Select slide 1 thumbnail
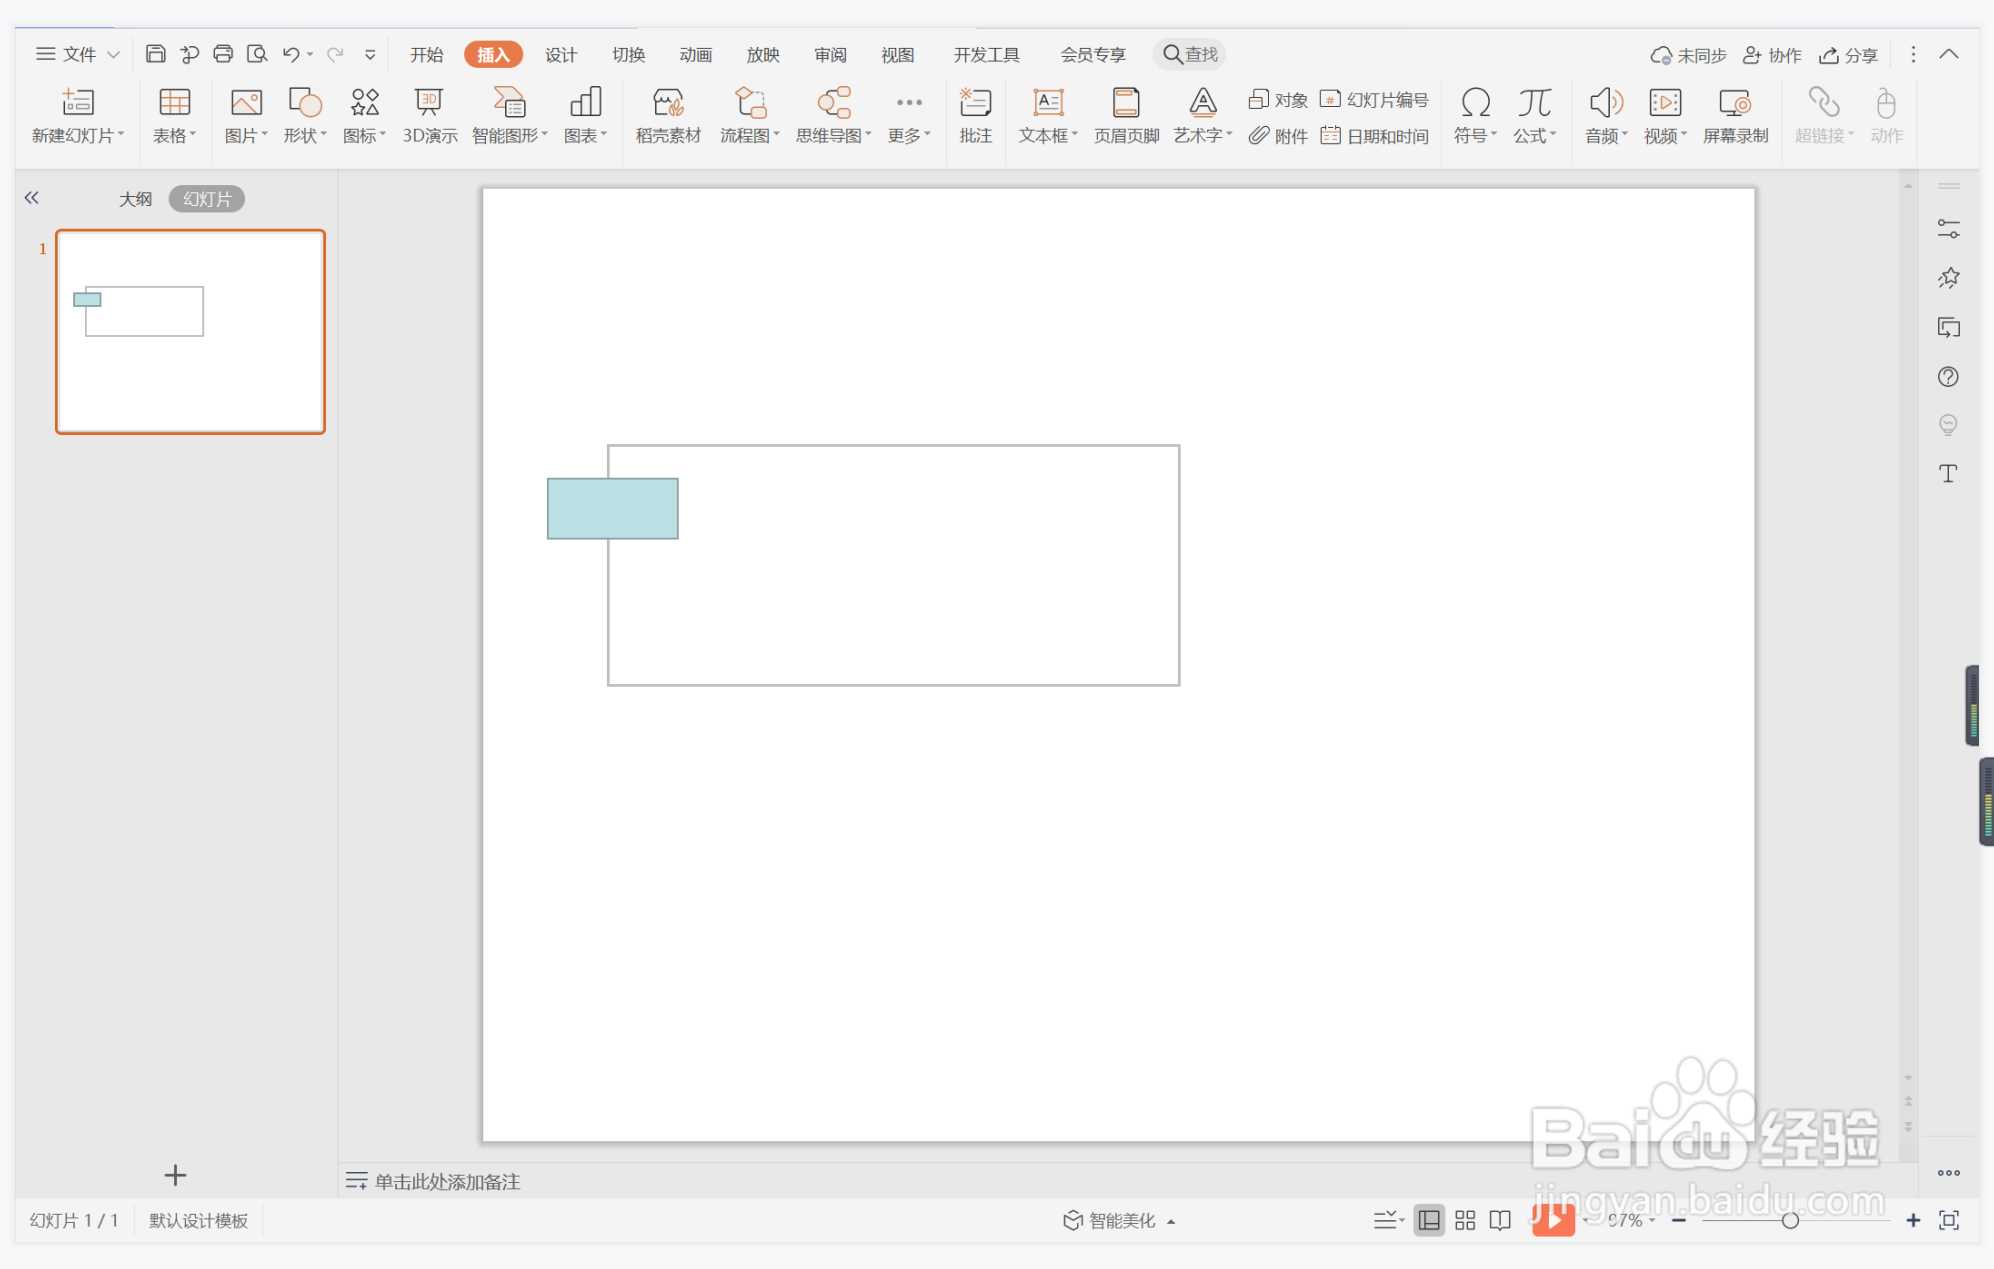1994x1269 pixels. coord(190,332)
